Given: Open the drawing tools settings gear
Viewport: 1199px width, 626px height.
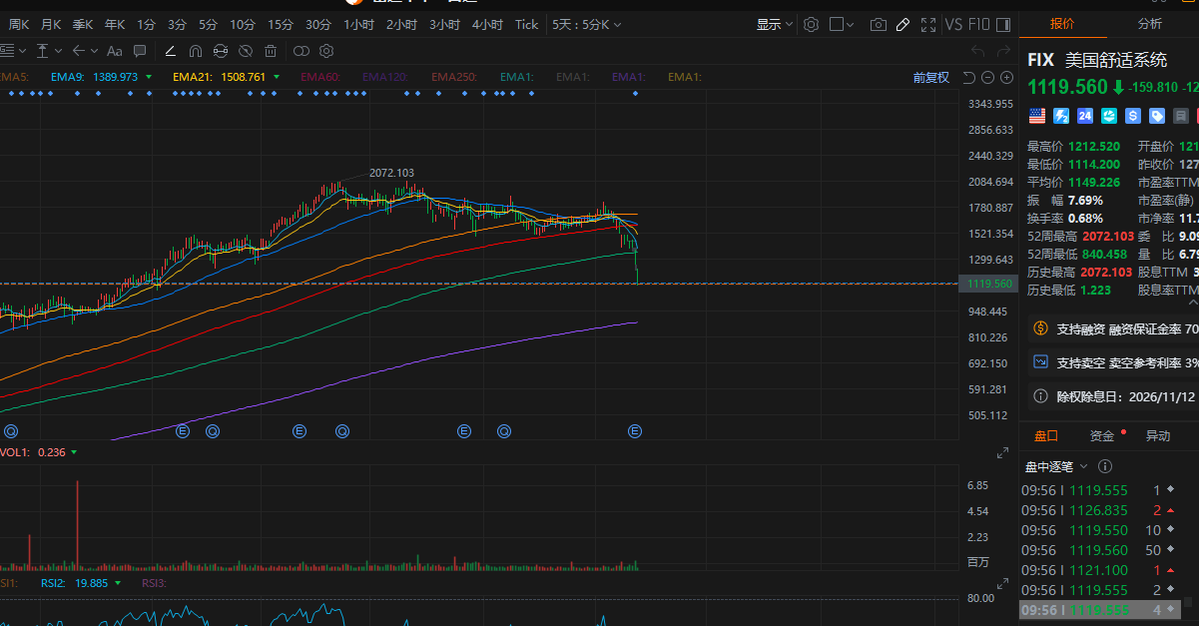Looking at the screenshot, I should [x=327, y=51].
